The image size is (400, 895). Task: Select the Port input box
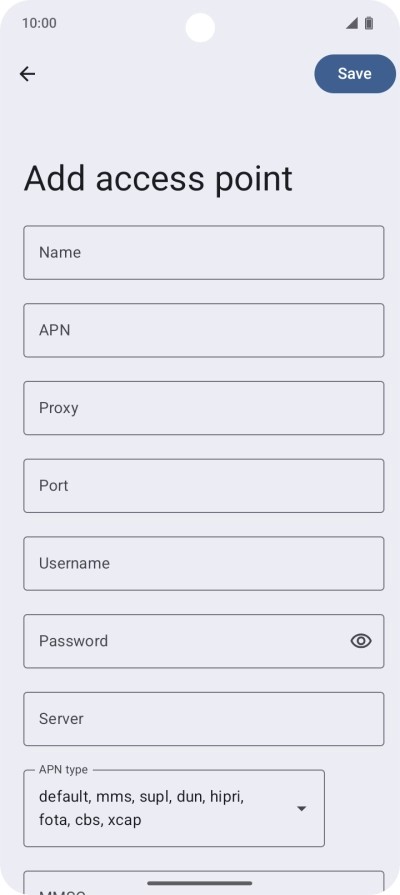point(204,486)
